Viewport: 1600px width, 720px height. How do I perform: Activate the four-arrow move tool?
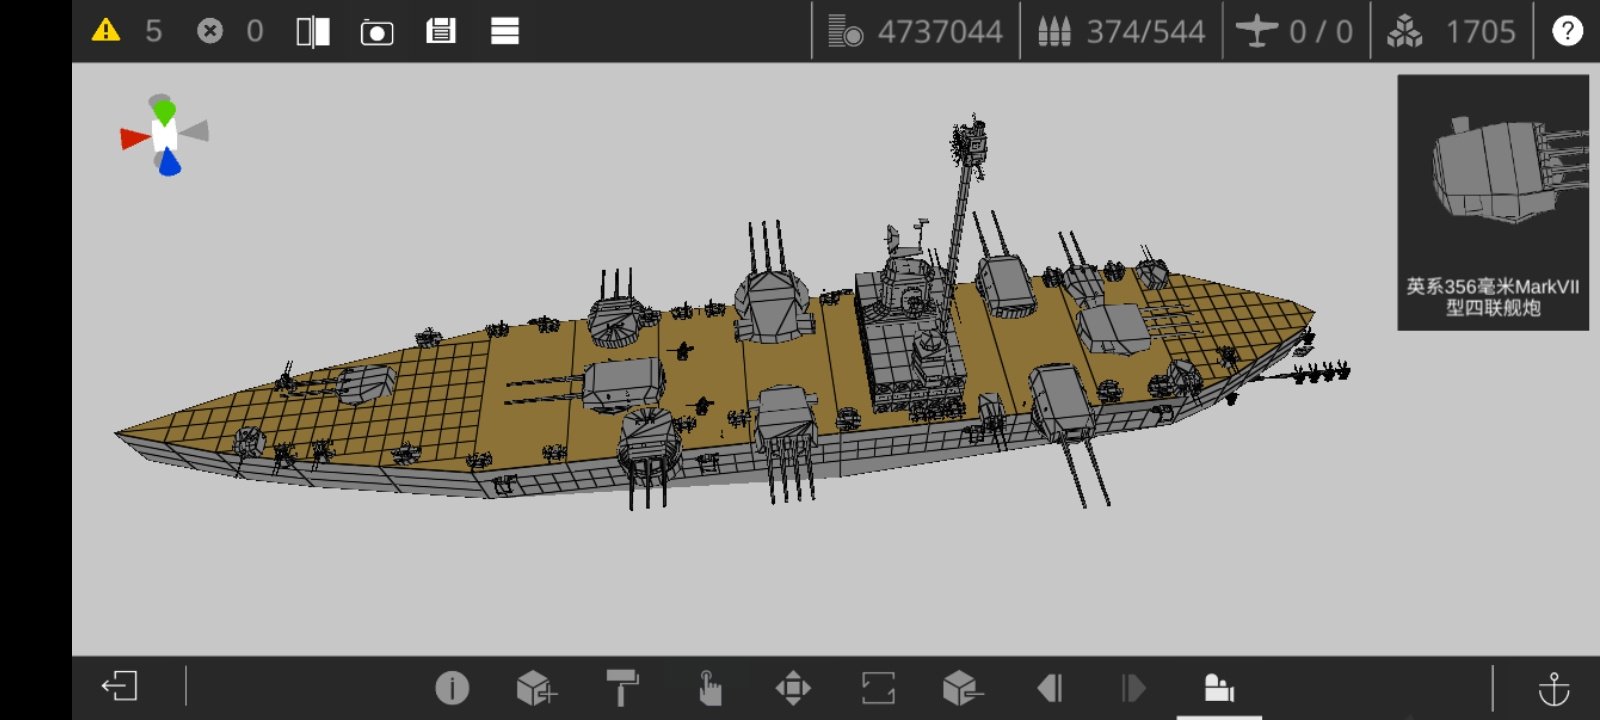[793, 688]
